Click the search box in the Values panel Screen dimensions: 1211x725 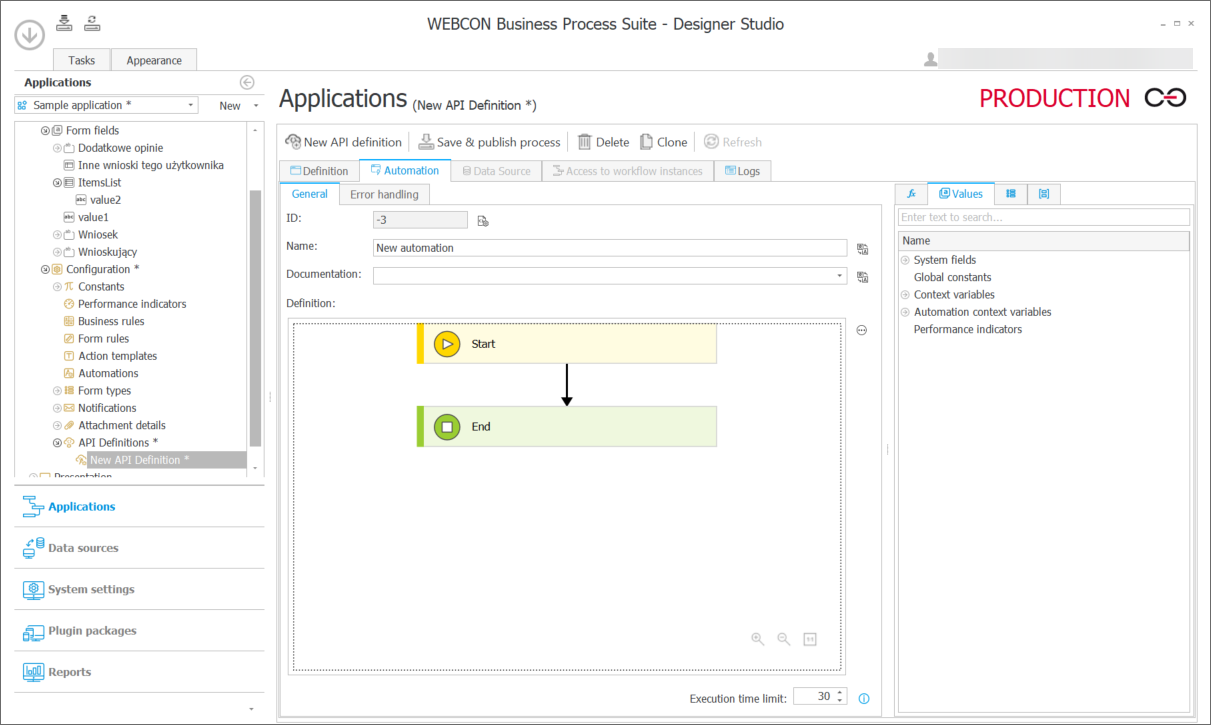point(1044,217)
